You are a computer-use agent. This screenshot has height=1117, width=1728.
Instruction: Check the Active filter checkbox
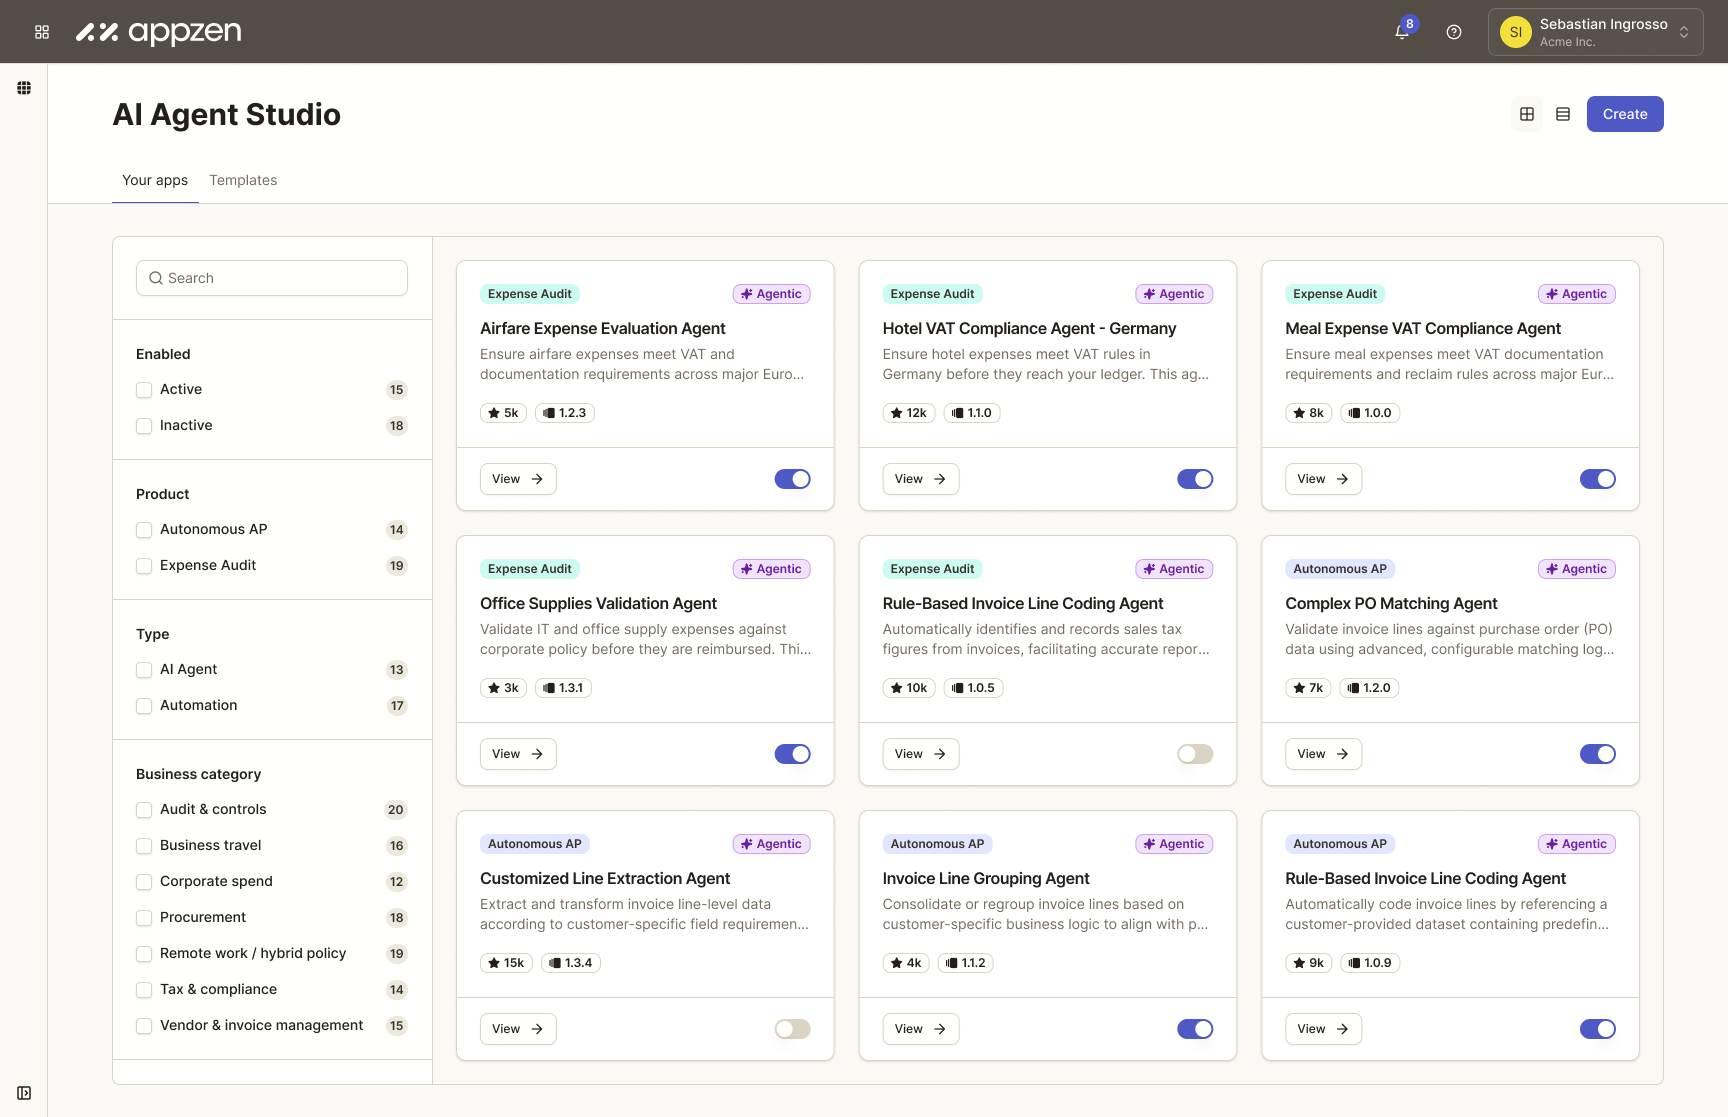tap(144, 390)
